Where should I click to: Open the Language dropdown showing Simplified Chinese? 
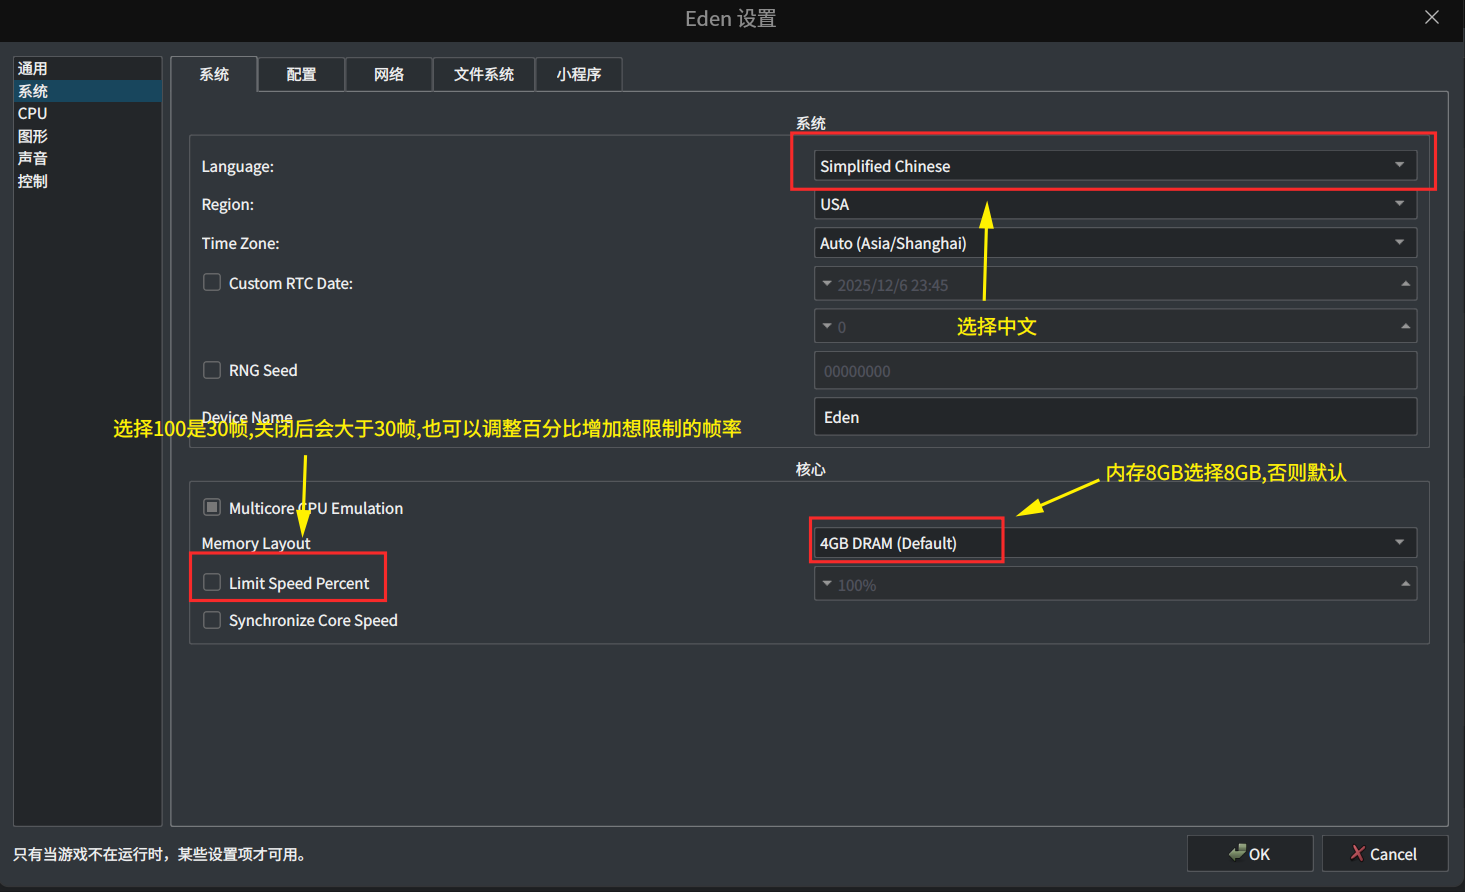[1115, 166]
